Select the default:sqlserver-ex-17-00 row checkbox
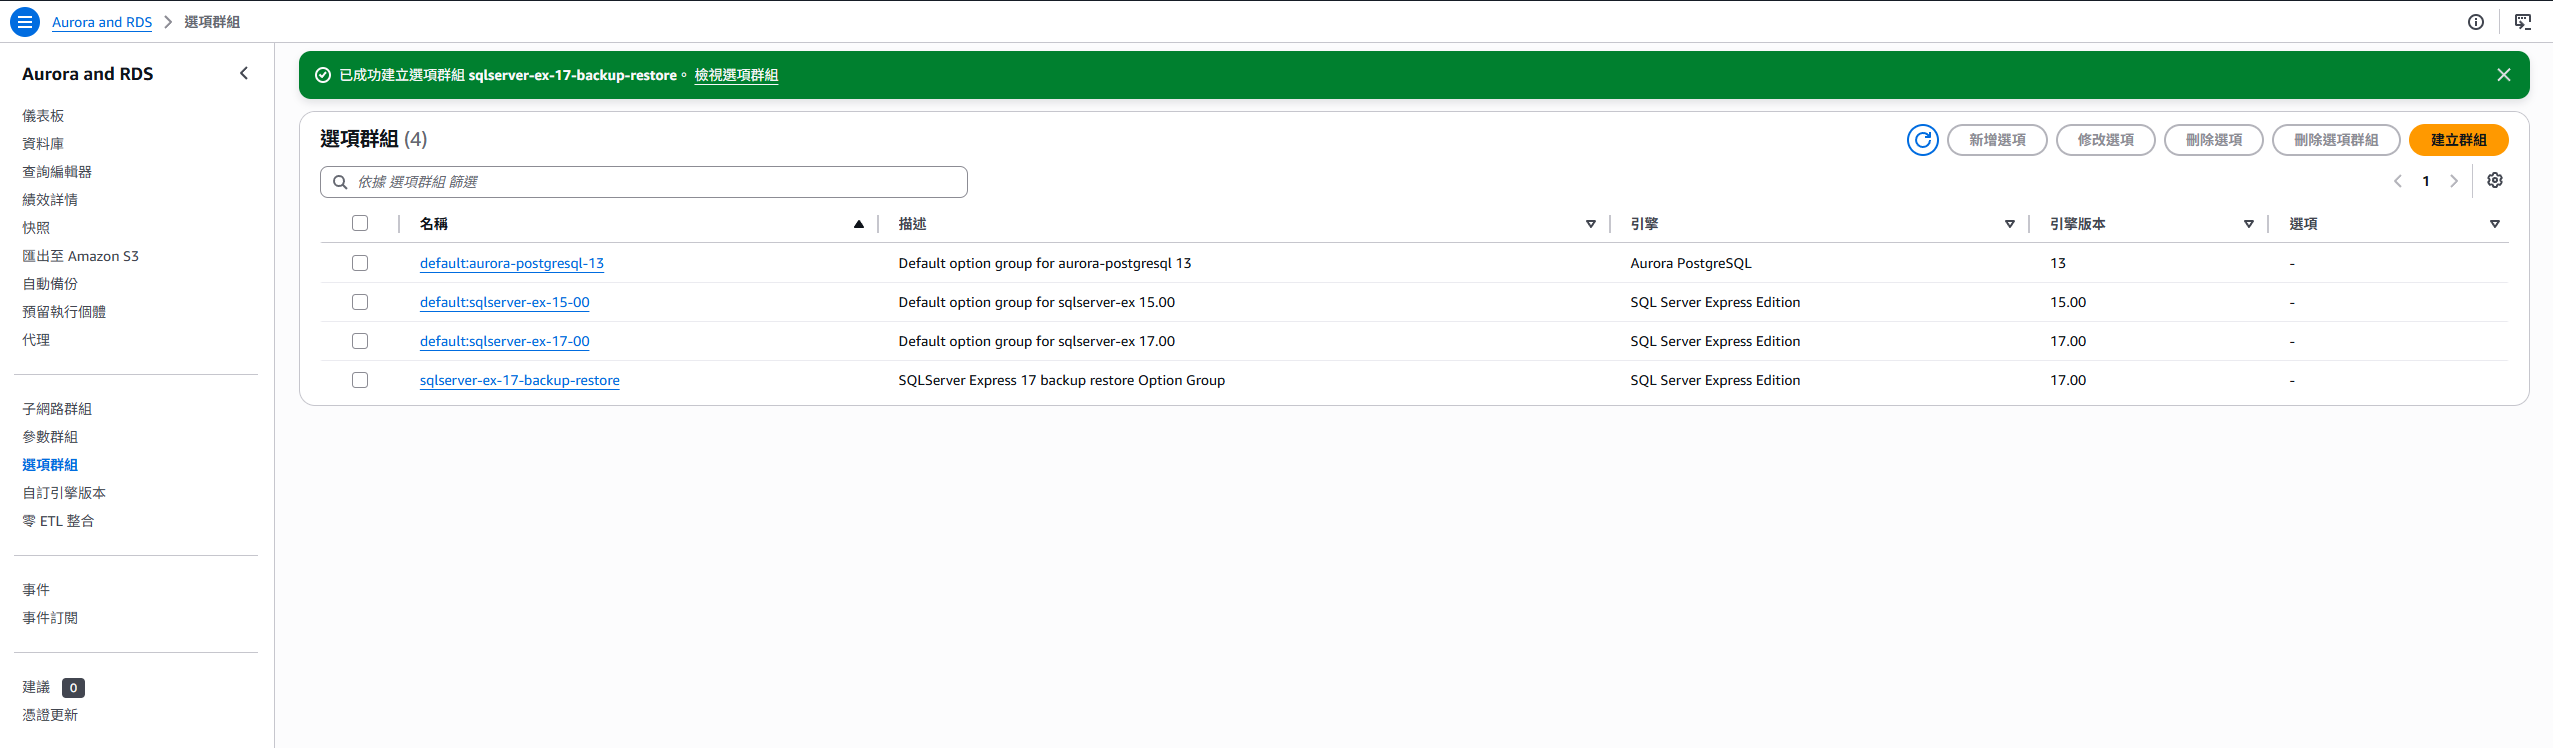Image resolution: width=2553 pixels, height=748 pixels. click(x=360, y=341)
